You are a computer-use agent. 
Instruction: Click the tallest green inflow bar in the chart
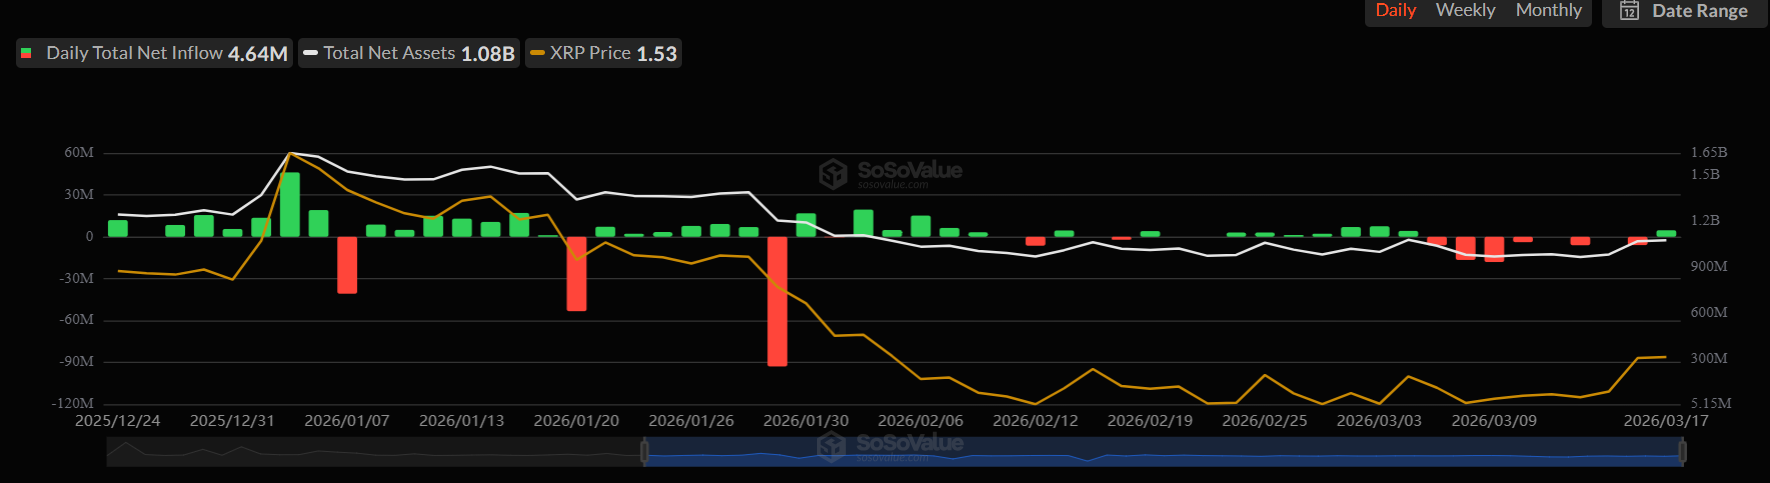[290, 204]
